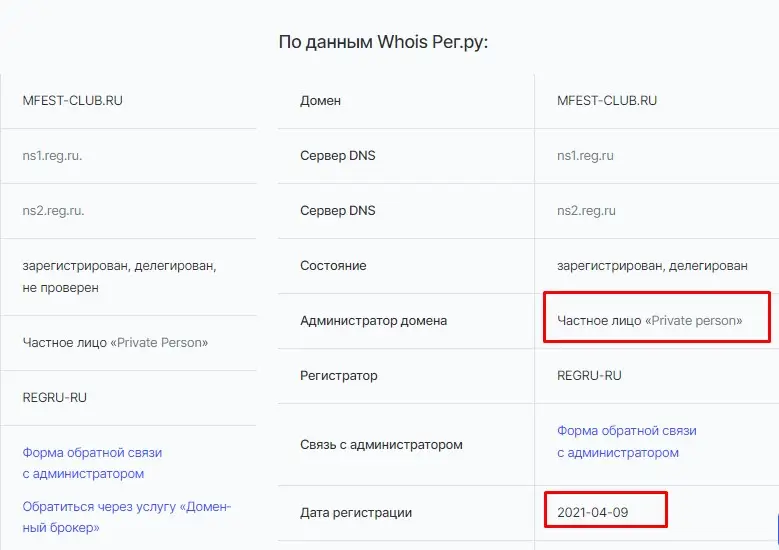Select the 'Состояние' row label
Viewport: 779px width, 550px height.
tap(333, 266)
